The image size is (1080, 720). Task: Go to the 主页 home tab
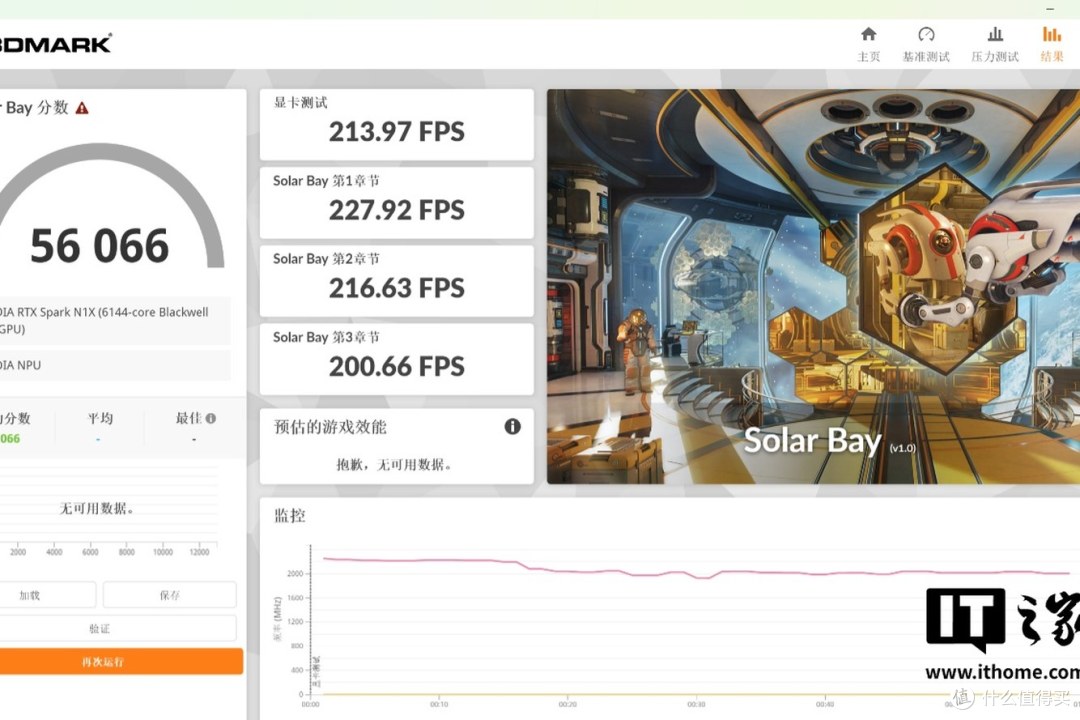click(x=869, y=44)
